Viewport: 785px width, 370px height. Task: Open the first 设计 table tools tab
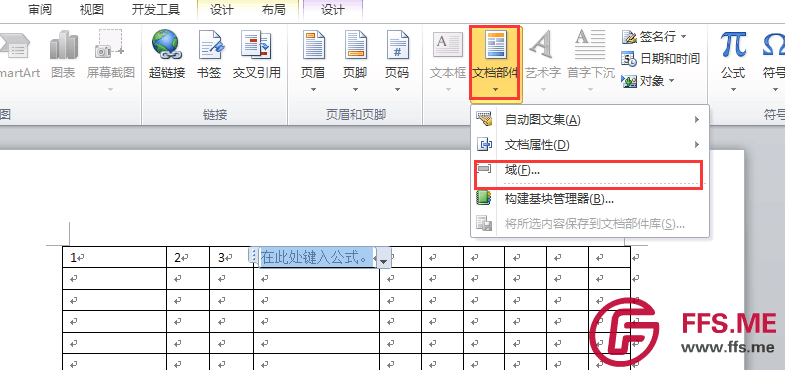(x=222, y=10)
